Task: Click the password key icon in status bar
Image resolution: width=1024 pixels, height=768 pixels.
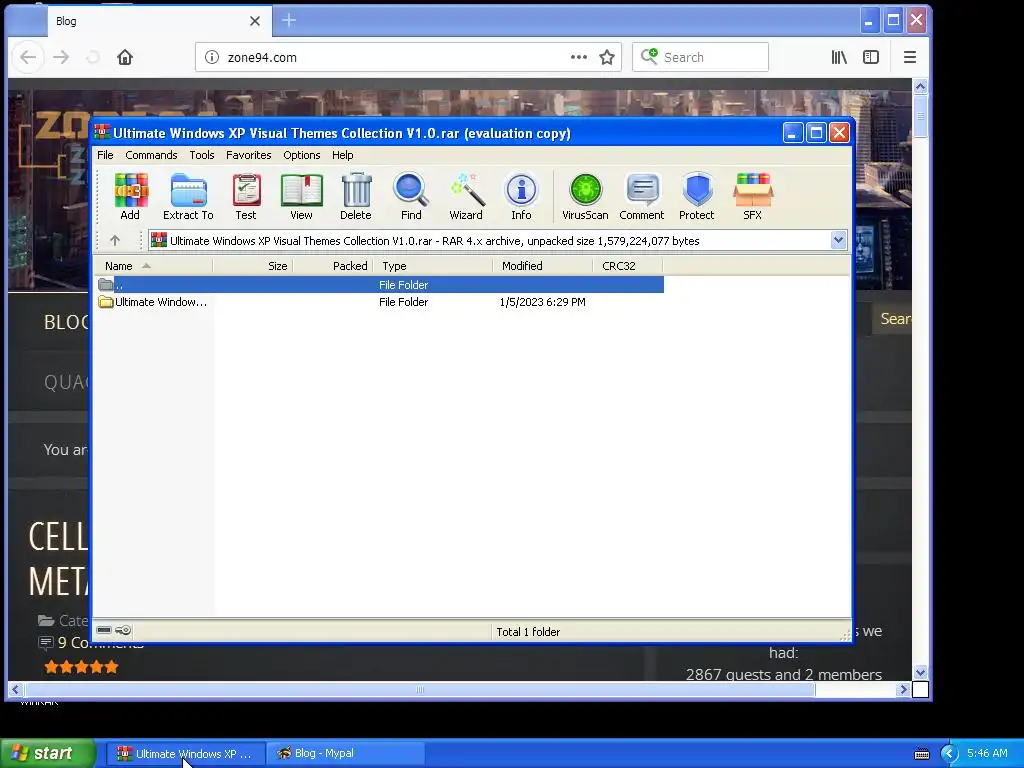Action: click(123, 630)
